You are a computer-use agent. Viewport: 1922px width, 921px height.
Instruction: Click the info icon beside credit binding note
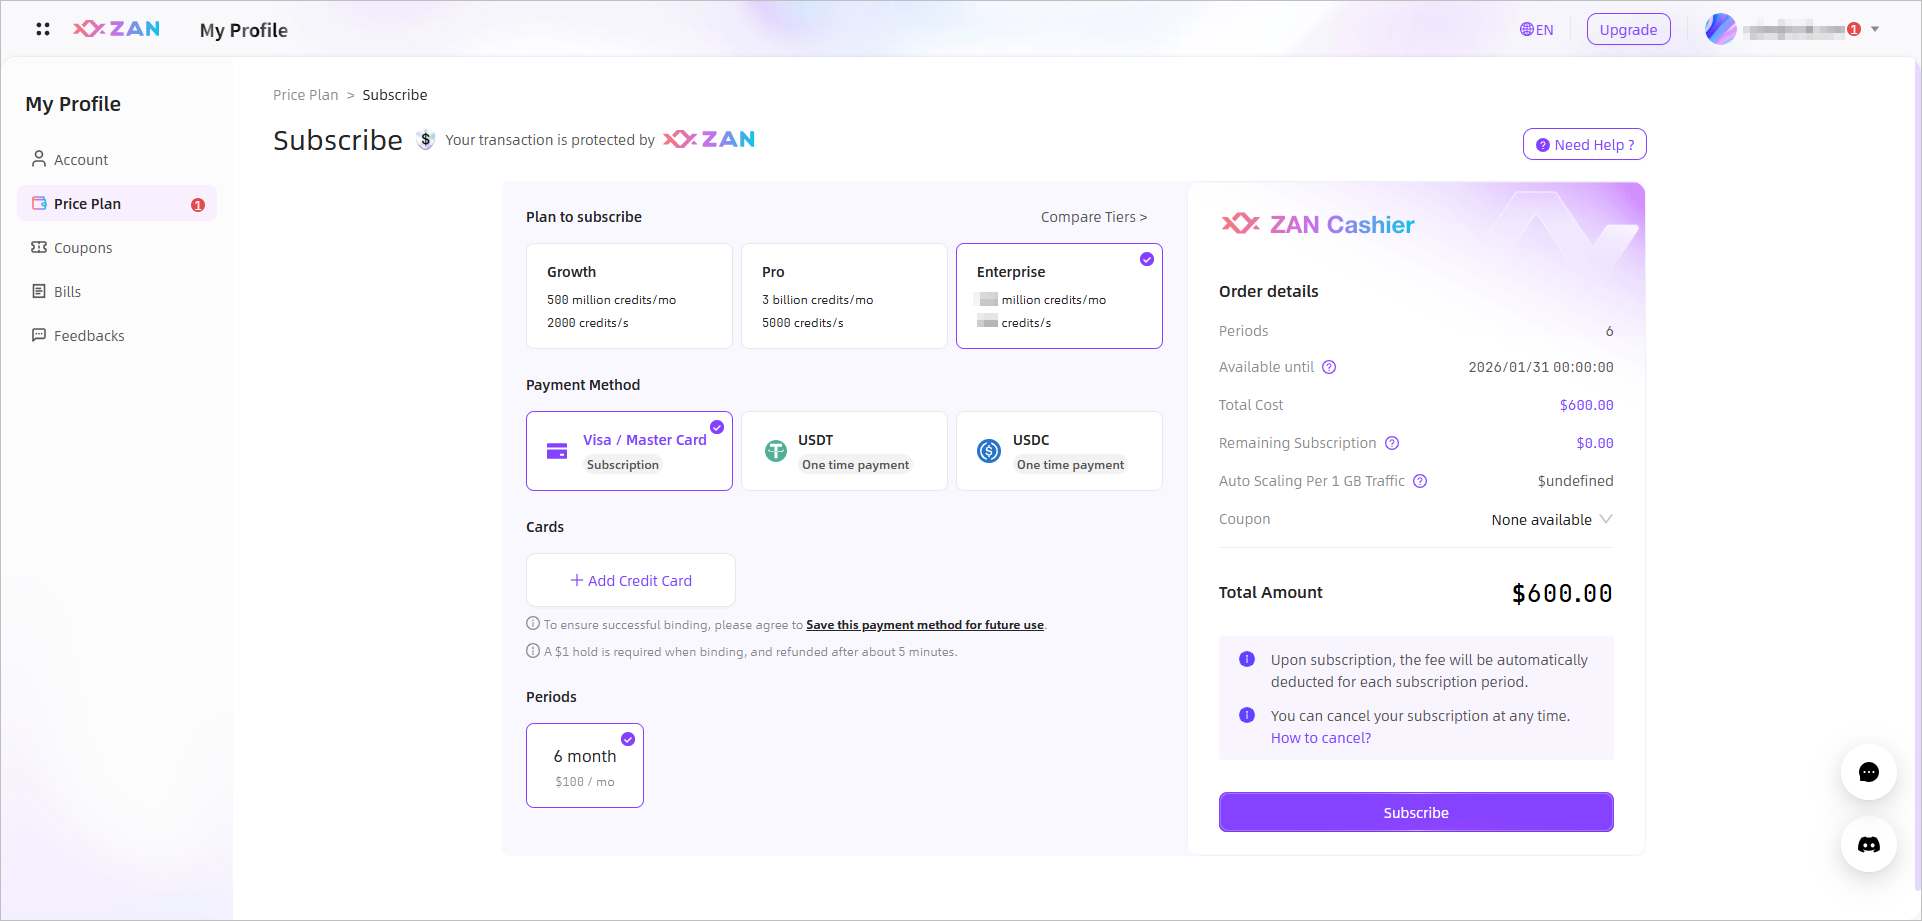pos(533,624)
